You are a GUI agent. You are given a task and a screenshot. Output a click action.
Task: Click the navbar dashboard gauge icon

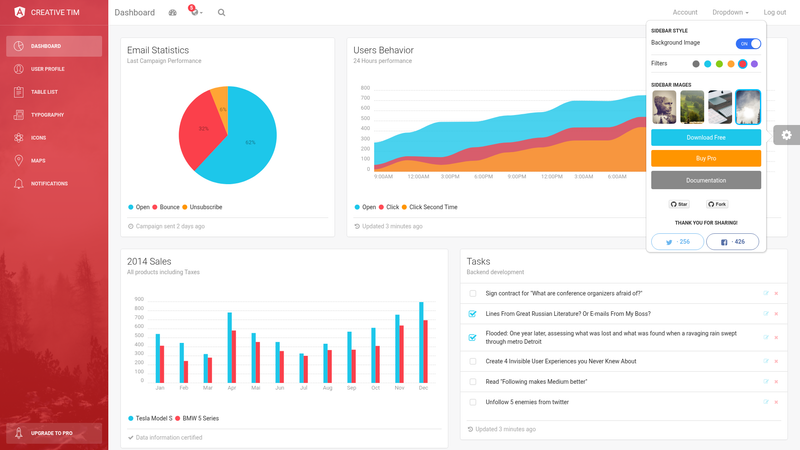pyautogui.click(x=172, y=12)
